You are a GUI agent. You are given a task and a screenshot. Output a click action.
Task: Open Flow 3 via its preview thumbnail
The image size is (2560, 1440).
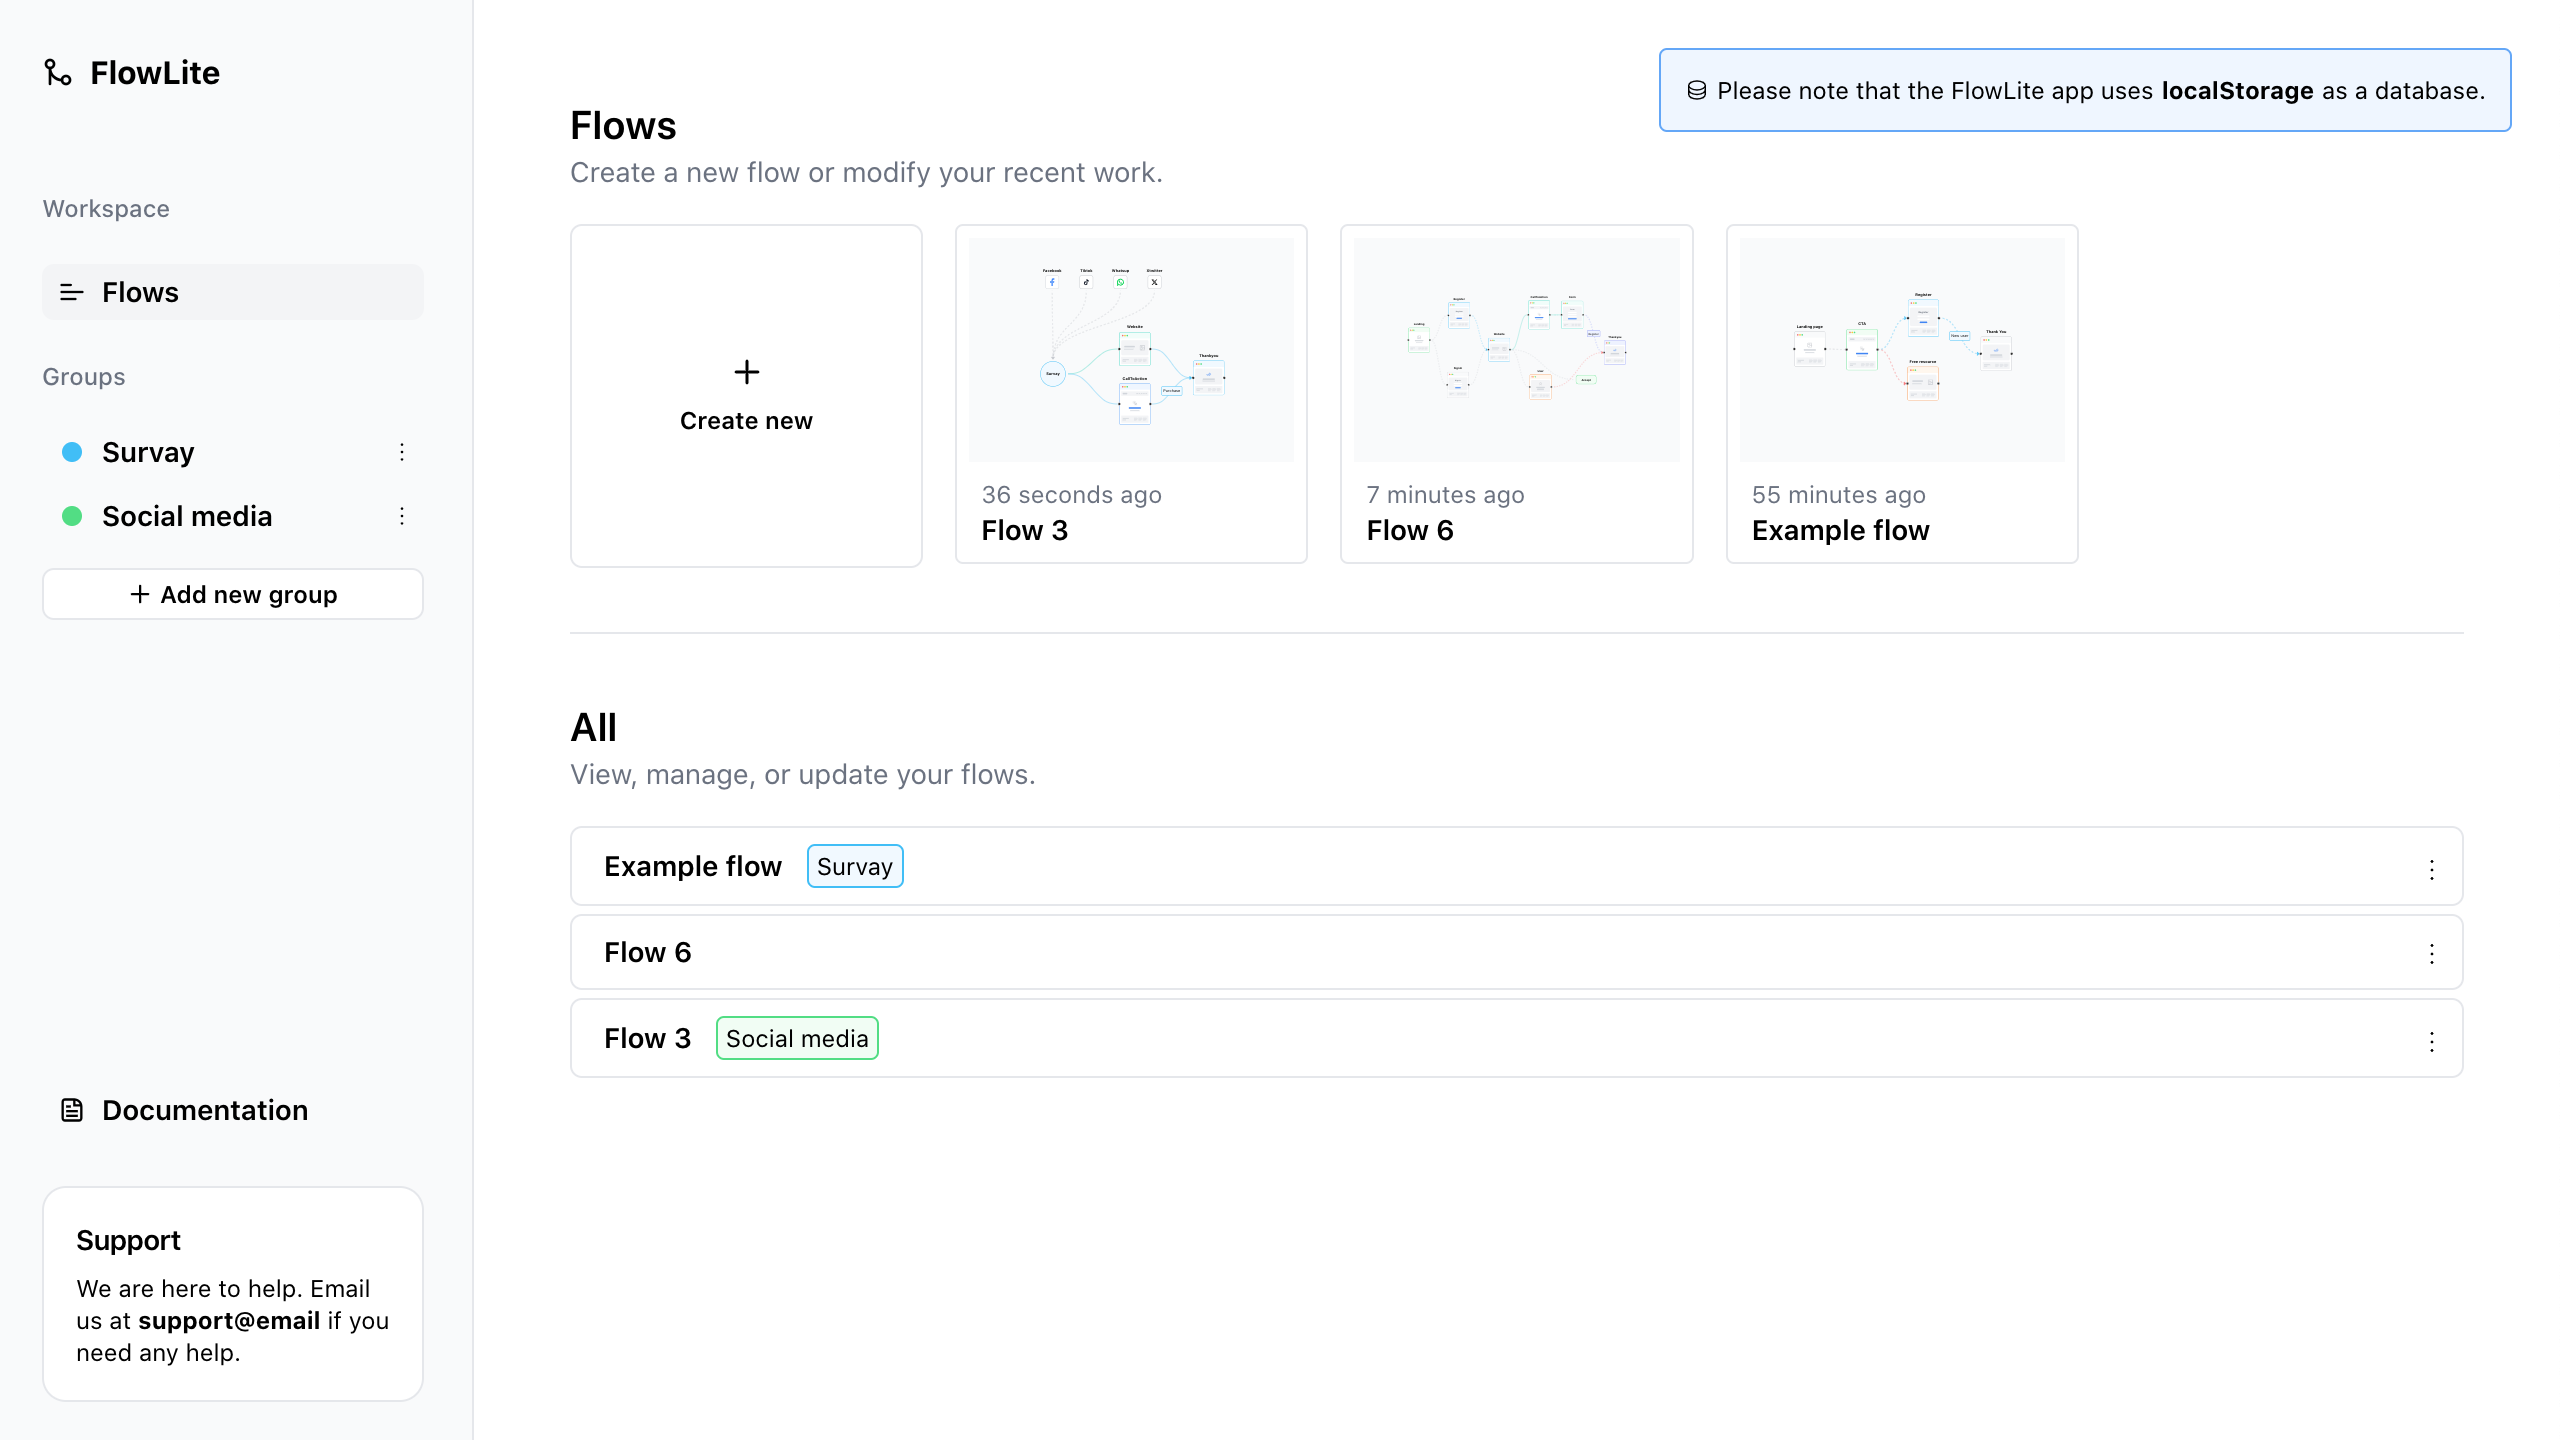(x=1130, y=349)
